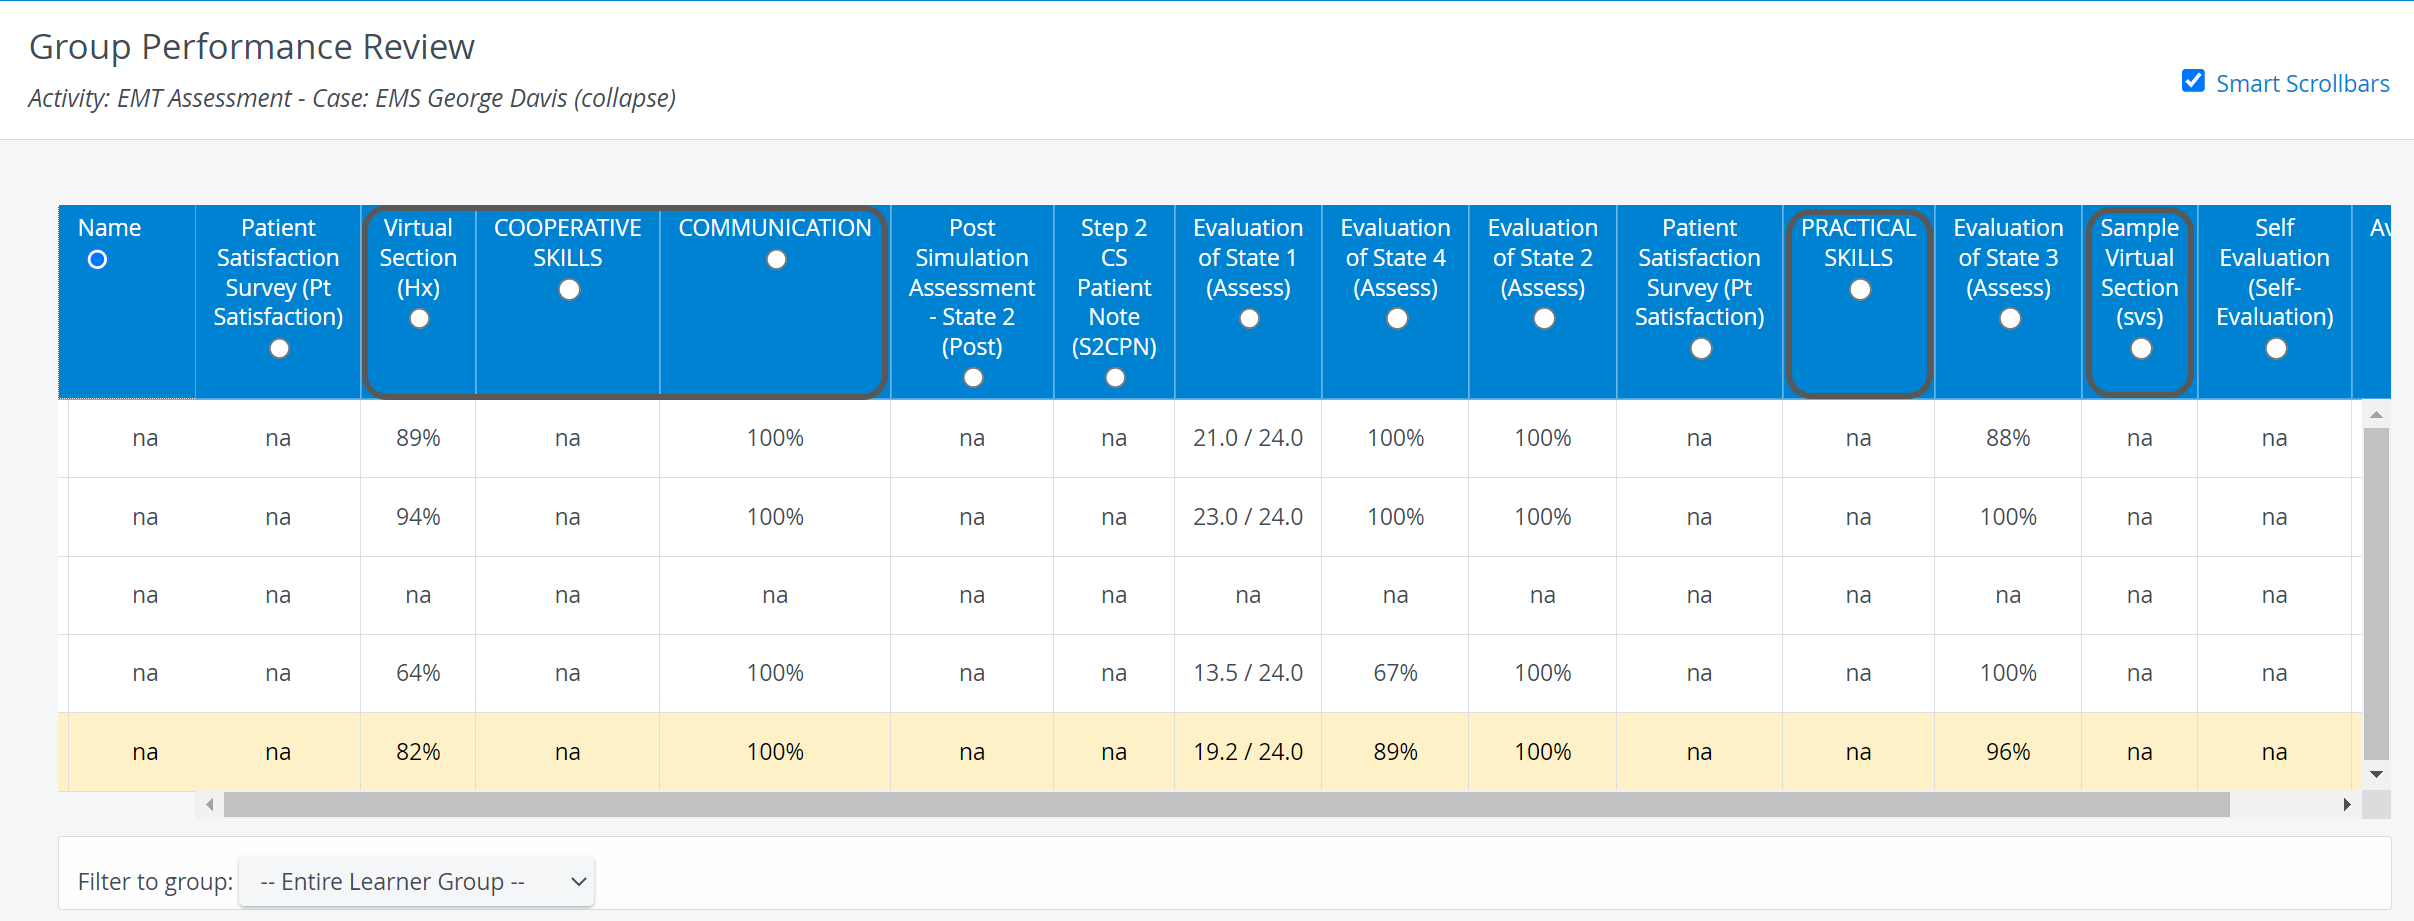Click the Activity case title to collapse
The width and height of the screenshot is (2414, 921).
[x=352, y=99]
